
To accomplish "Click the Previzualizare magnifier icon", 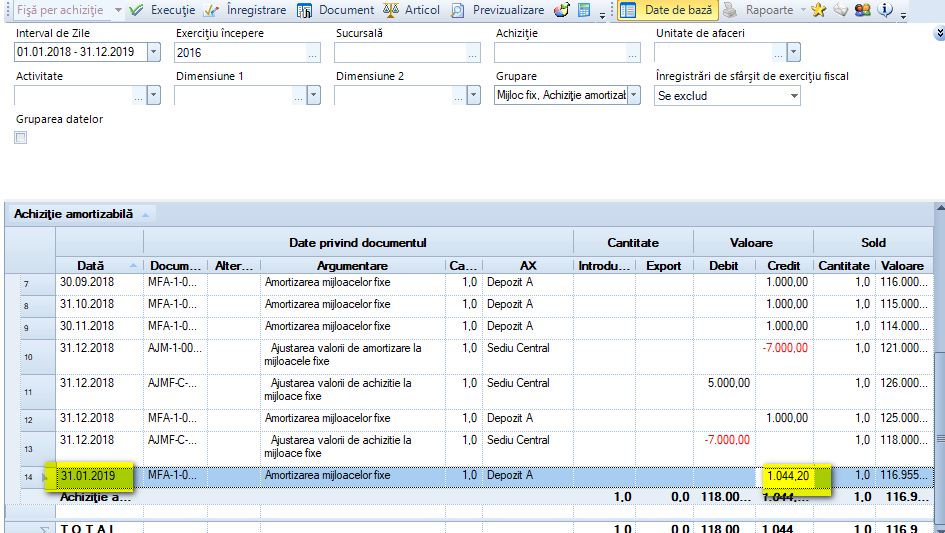I will pyautogui.click(x=458, y=10).
